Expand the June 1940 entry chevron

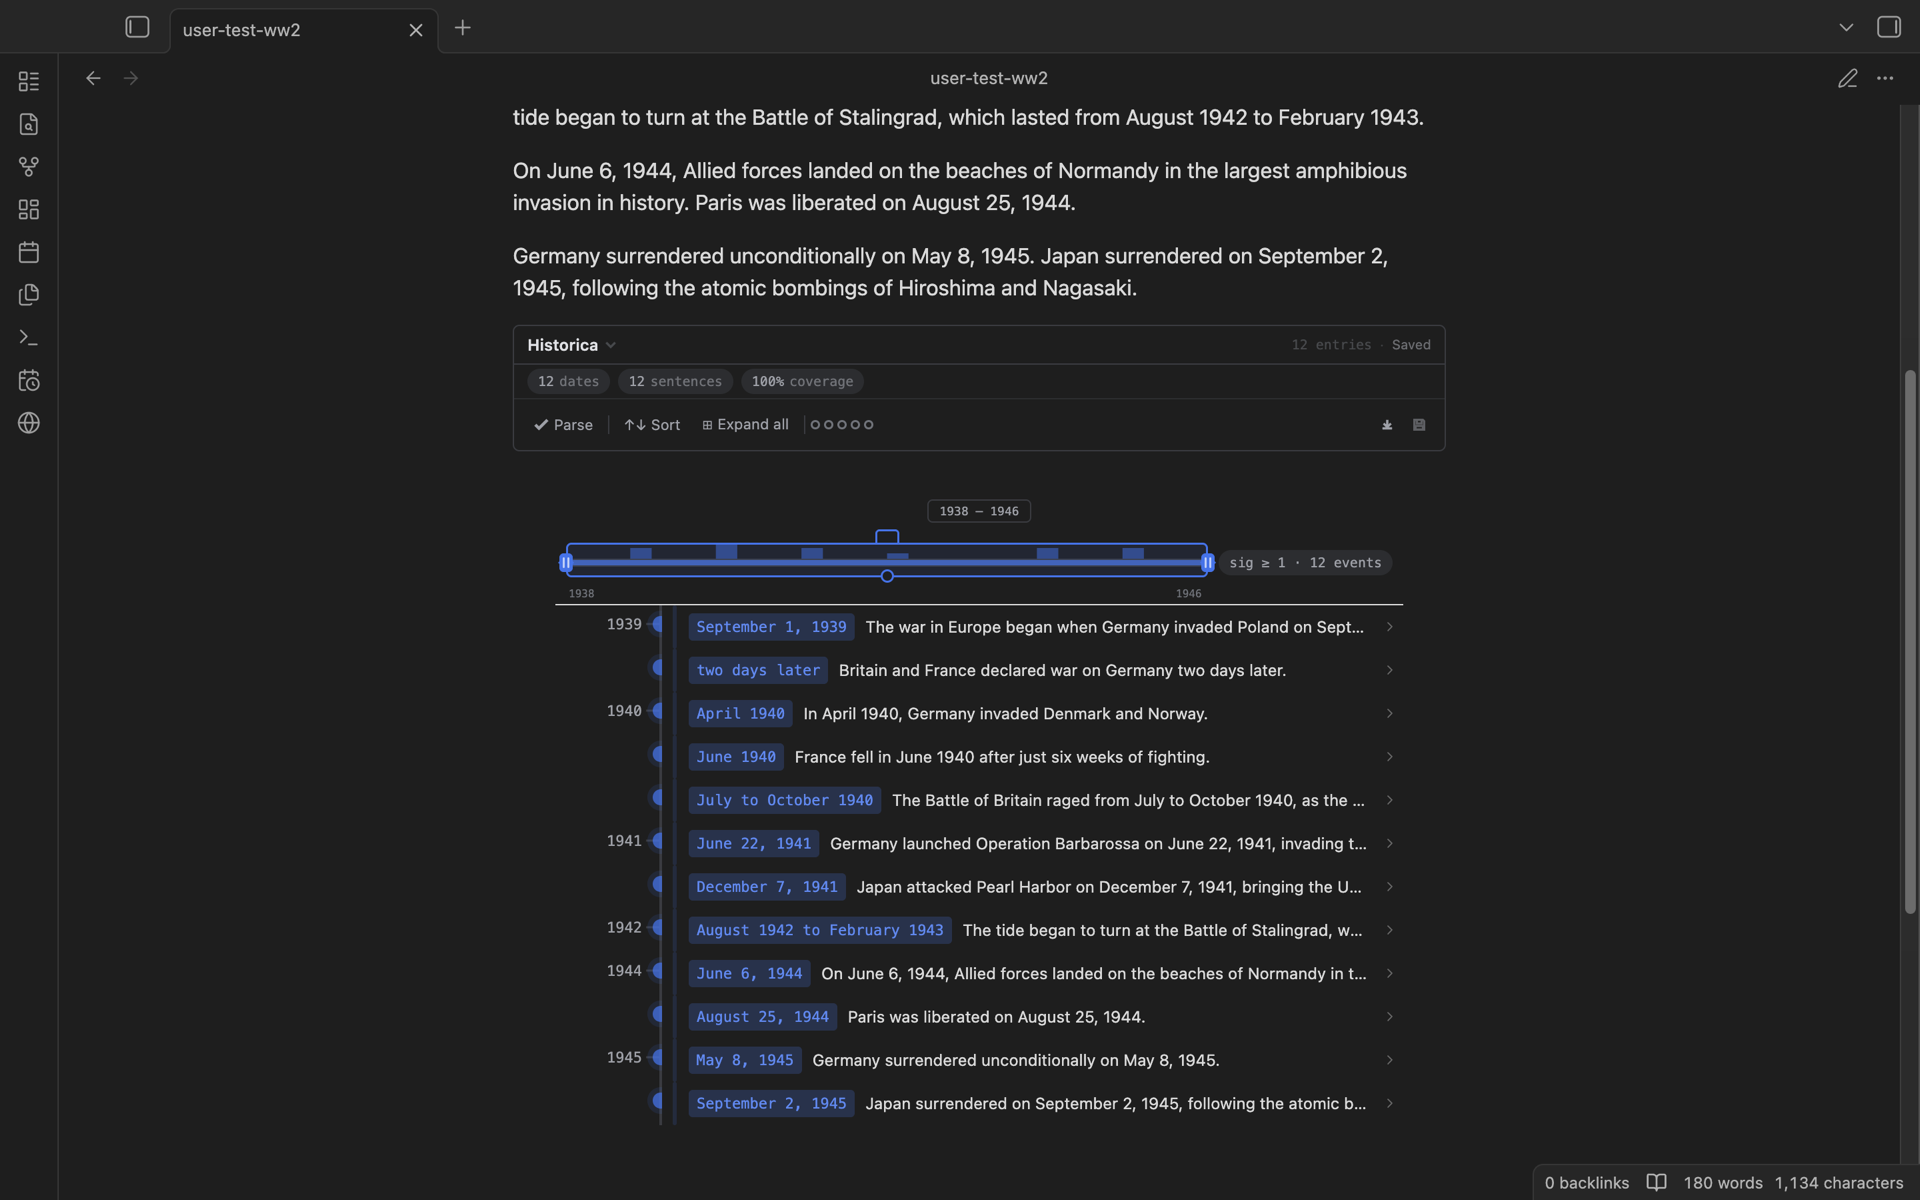[x=1389, y=757]
